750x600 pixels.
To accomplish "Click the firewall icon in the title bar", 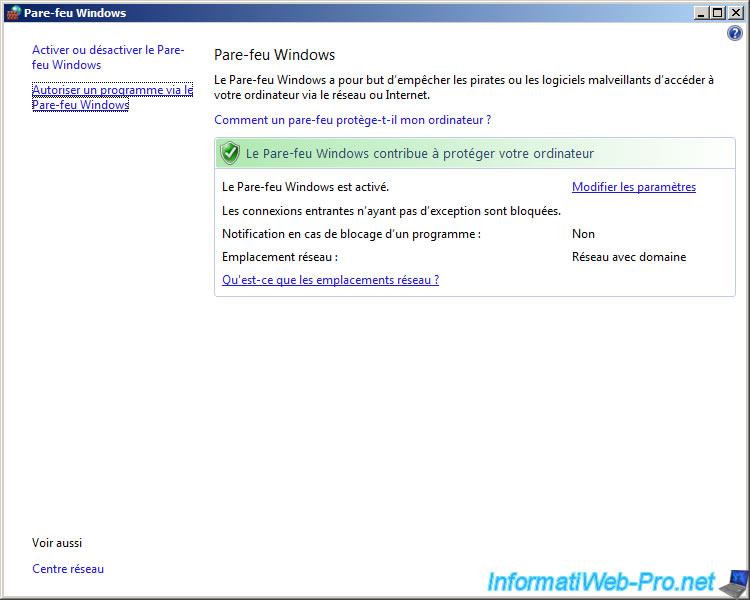I will click(14, 12).
